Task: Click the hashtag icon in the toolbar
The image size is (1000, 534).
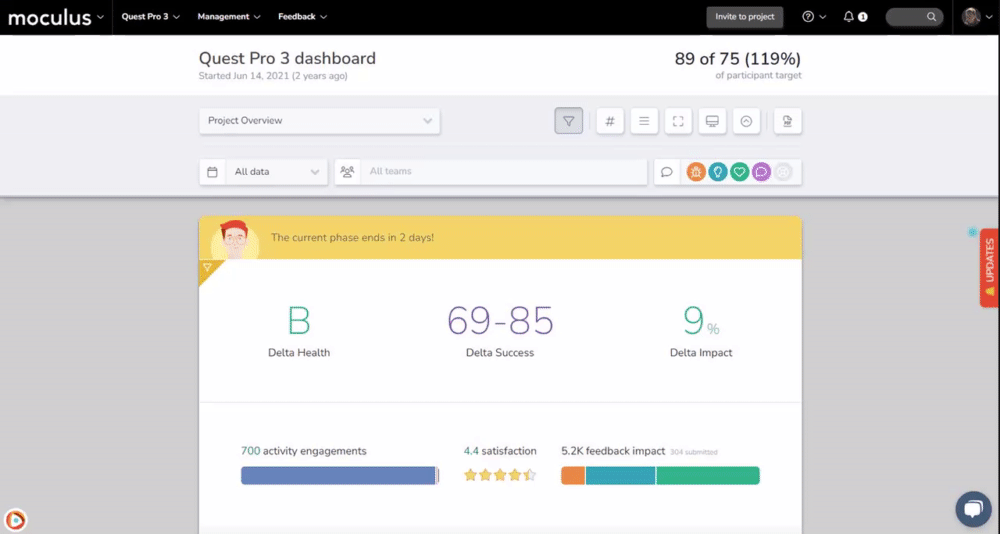Action: pos(610,121)
